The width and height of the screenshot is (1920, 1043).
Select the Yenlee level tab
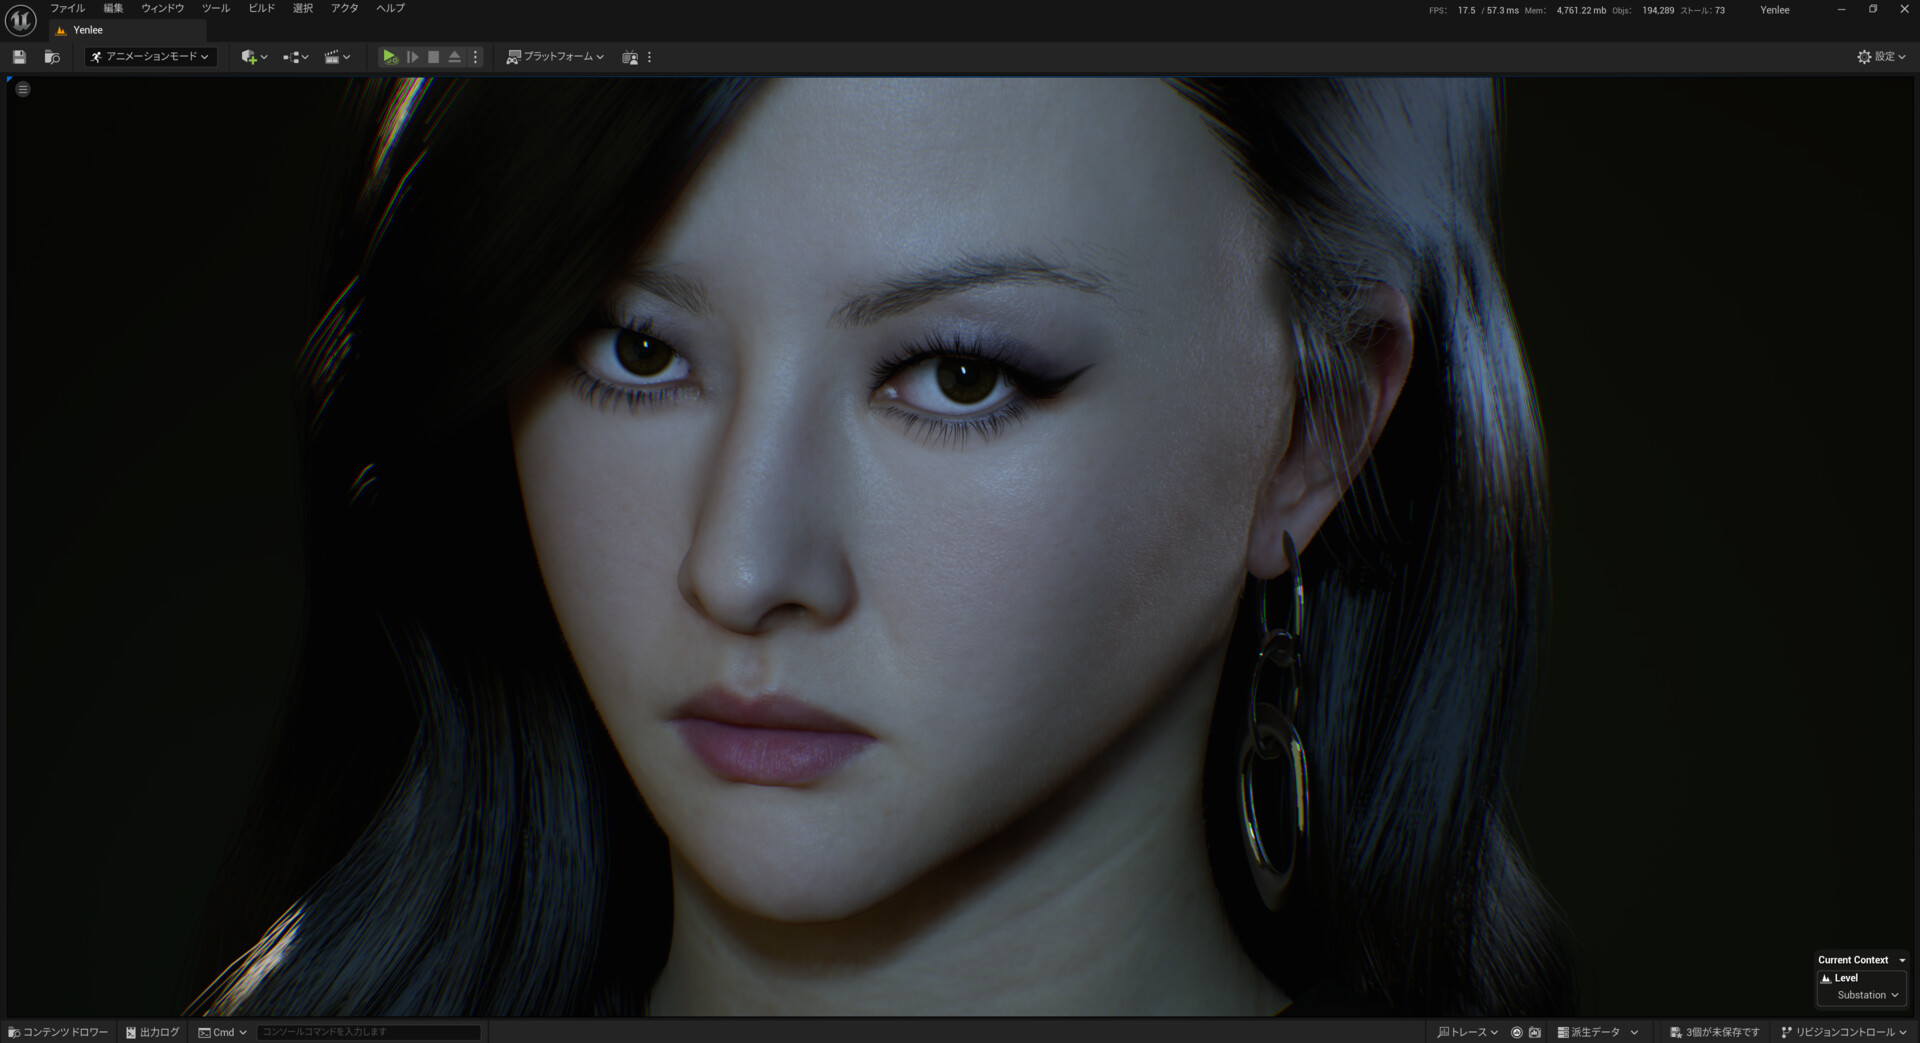pyautogui.click(x=88, y=30)
